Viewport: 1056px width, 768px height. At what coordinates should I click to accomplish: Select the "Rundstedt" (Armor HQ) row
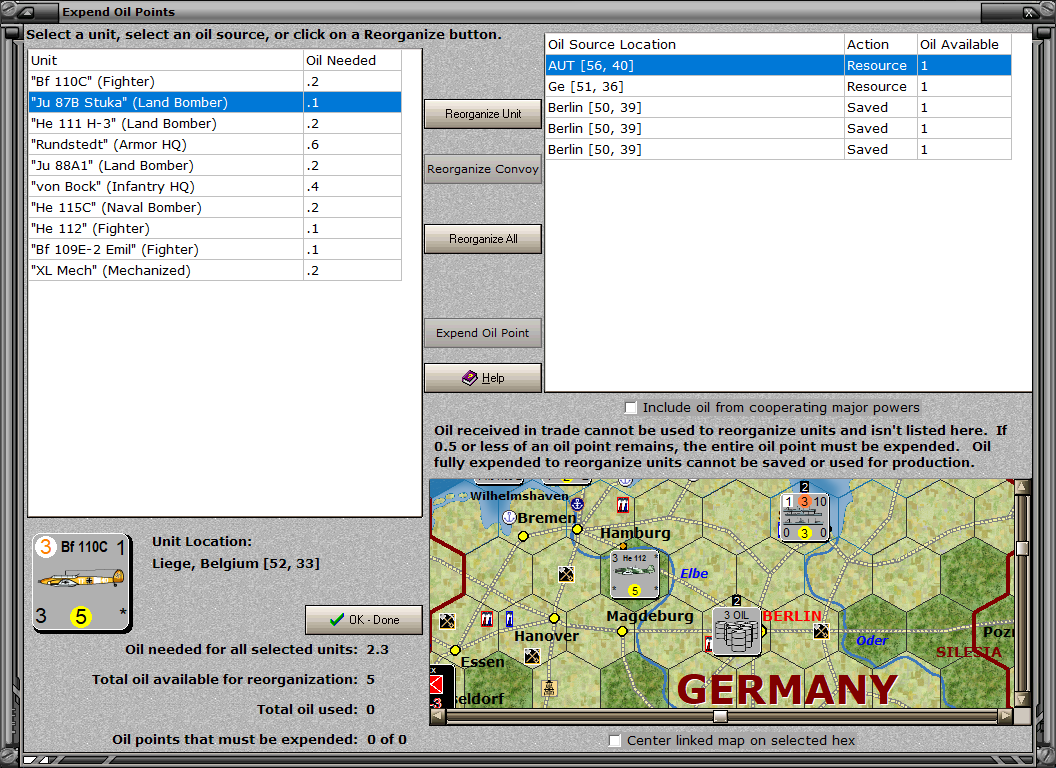[215, 144]
